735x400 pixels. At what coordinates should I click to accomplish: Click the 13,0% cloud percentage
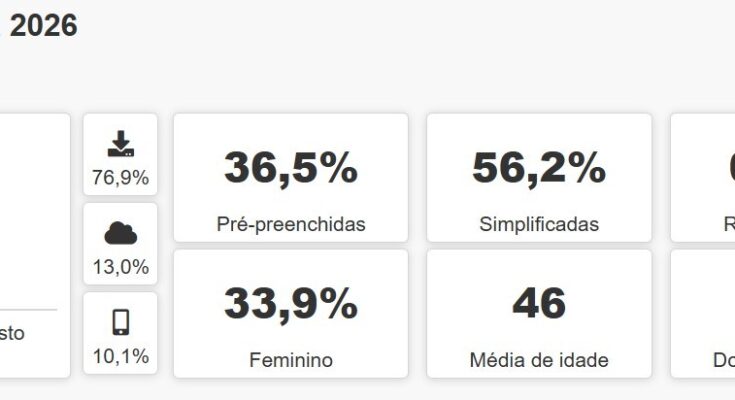[x=120, y=267]
